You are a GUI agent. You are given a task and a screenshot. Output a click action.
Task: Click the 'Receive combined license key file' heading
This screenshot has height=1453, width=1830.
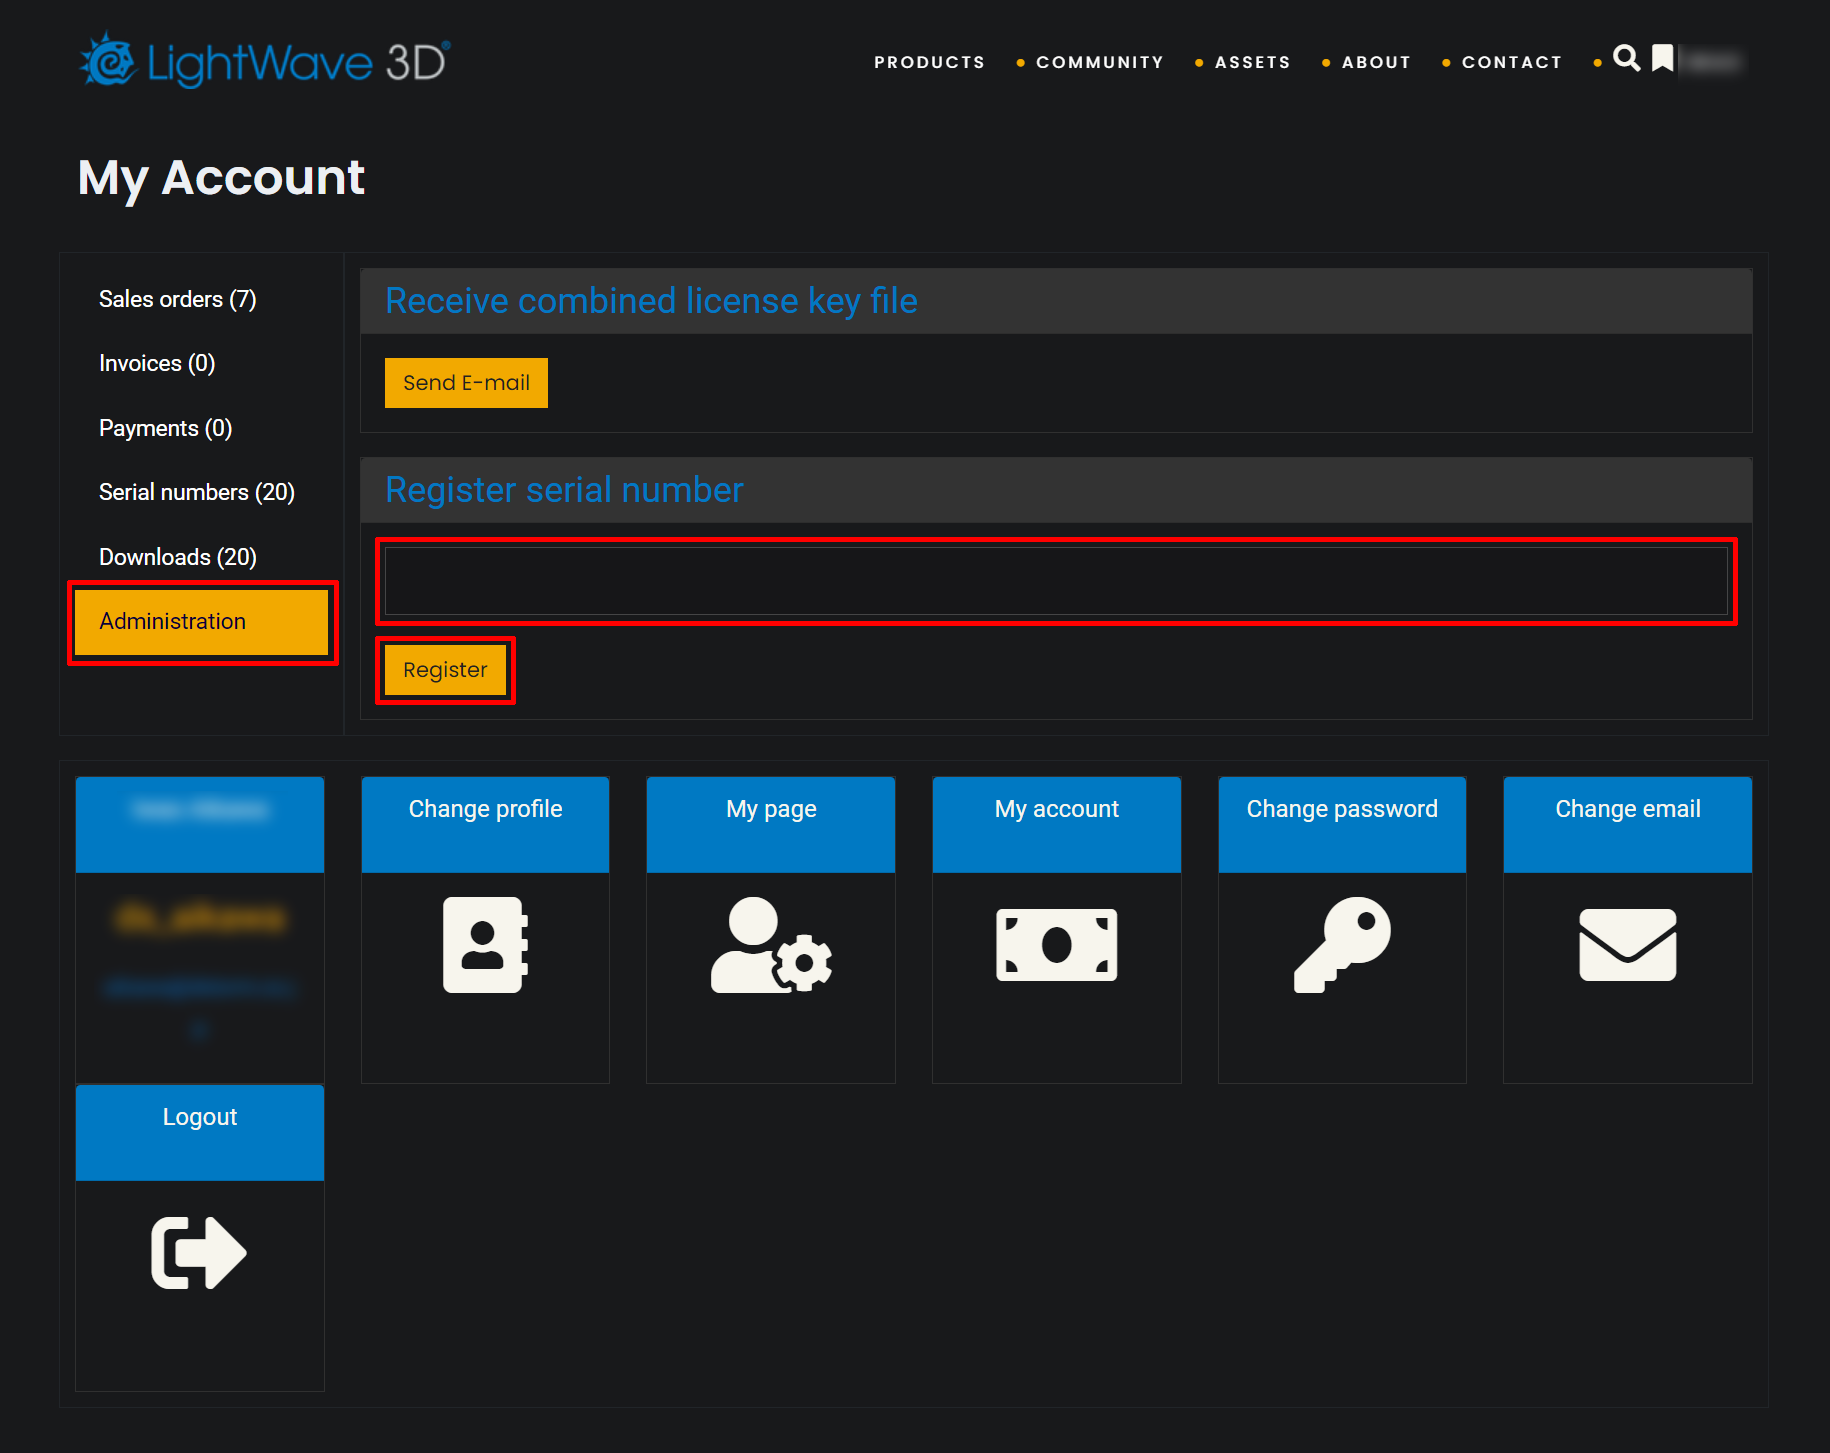tap(651, 301)
